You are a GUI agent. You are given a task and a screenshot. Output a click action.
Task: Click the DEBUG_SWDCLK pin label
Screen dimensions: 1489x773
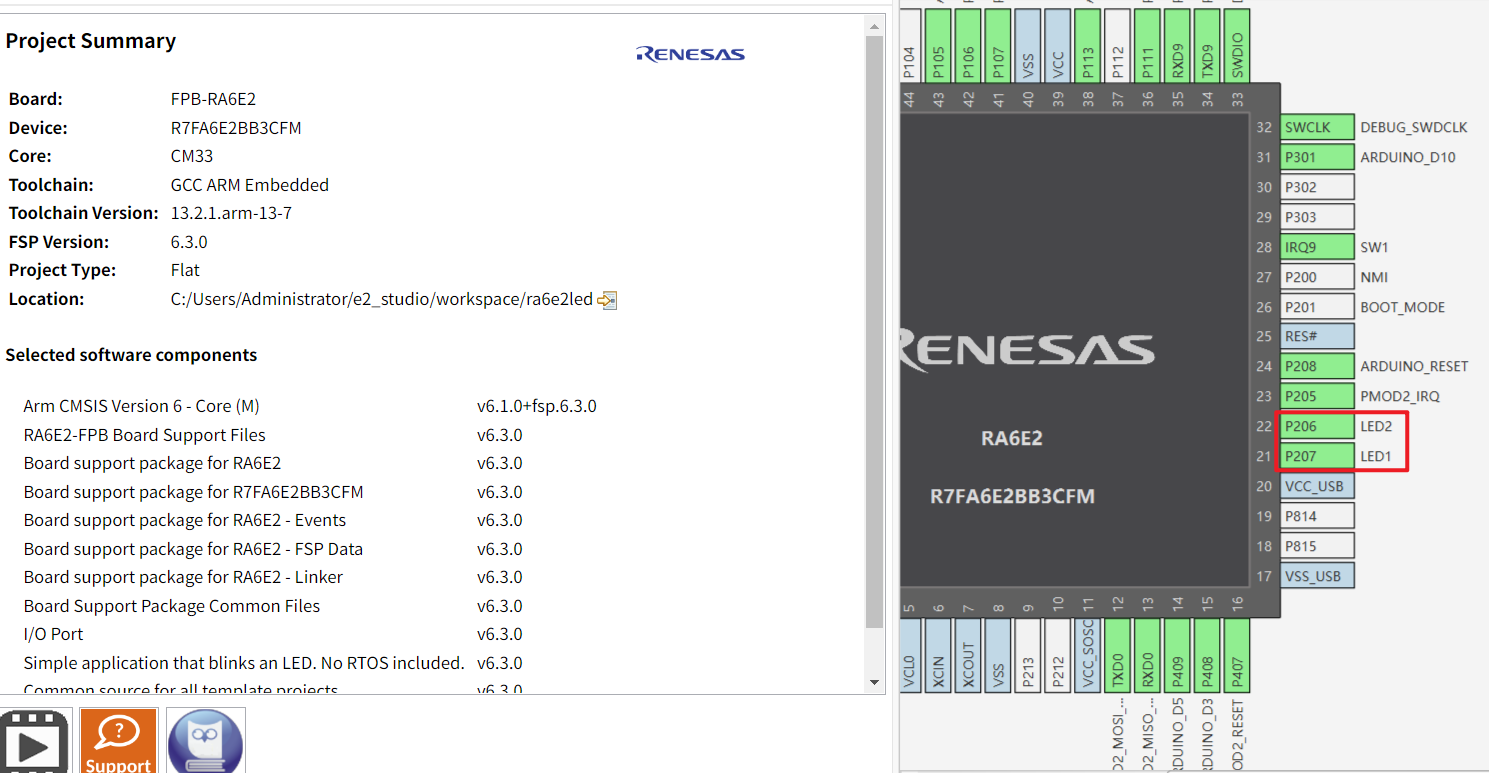coord(1414,128)
